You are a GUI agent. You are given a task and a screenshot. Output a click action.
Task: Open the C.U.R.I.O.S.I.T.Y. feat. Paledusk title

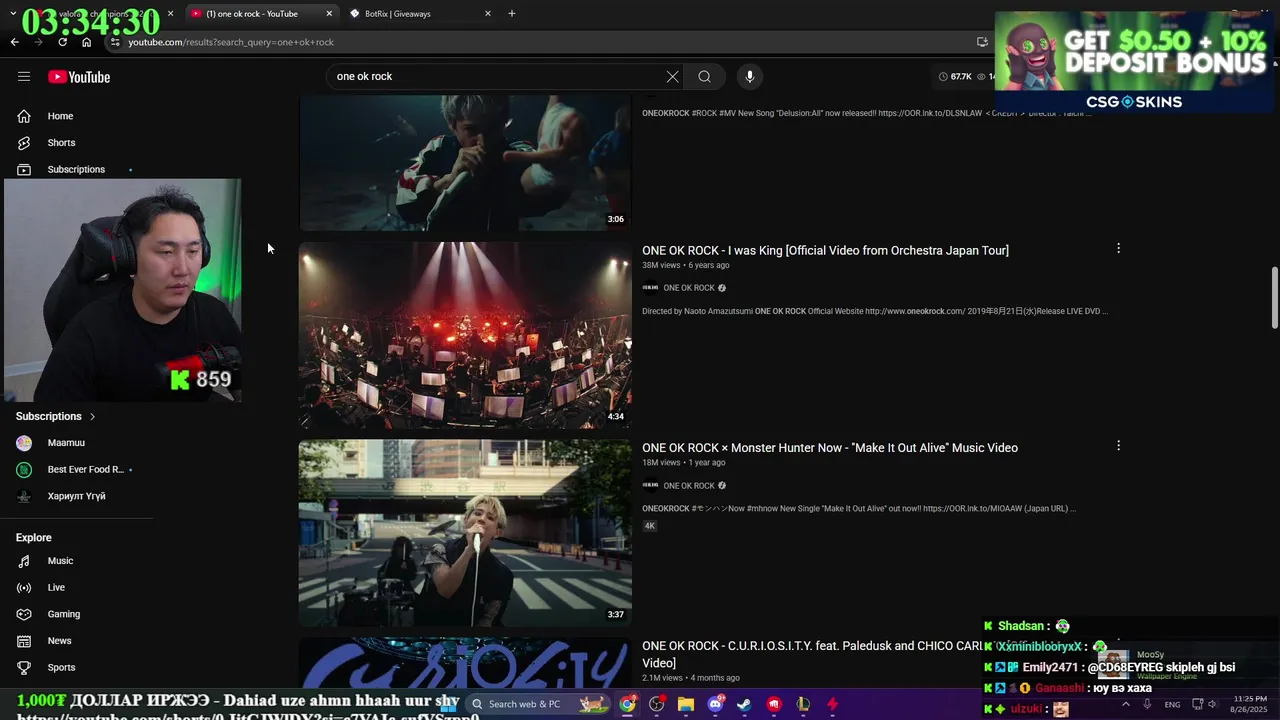pyautogui.click(x=812, y=654)
